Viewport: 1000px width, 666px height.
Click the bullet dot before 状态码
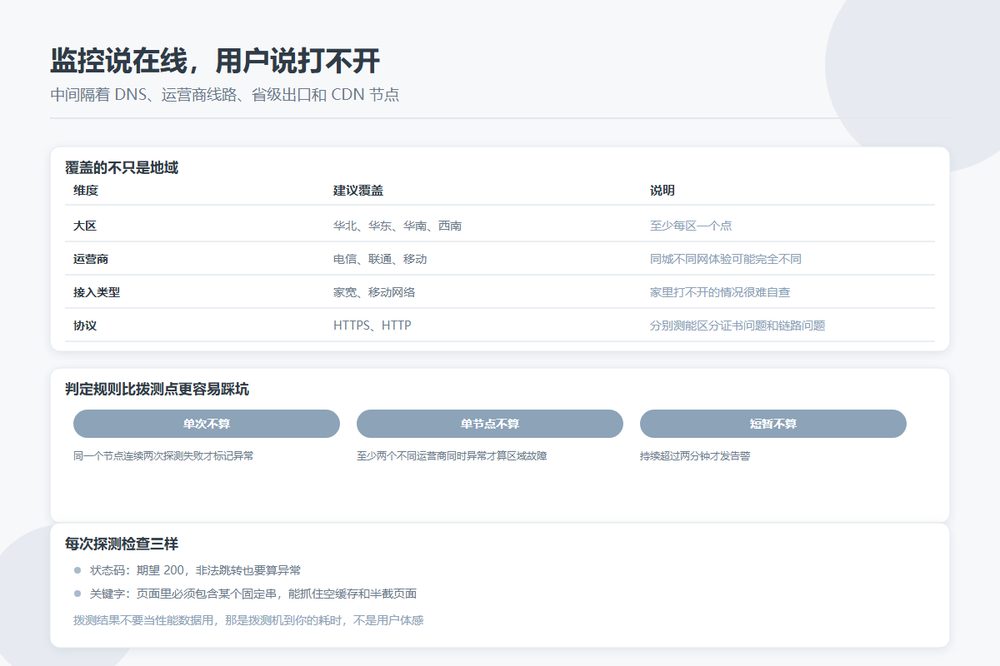click(77, 570)
